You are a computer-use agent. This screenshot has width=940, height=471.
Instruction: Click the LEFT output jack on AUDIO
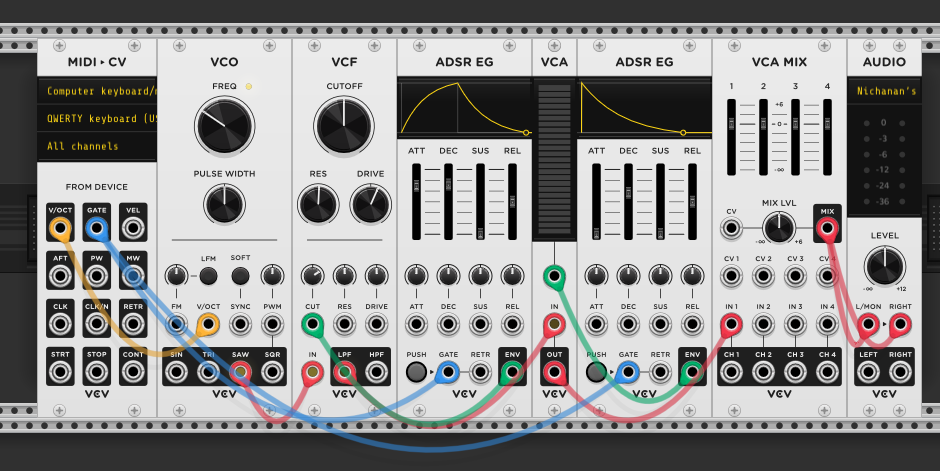pos(868,372)
